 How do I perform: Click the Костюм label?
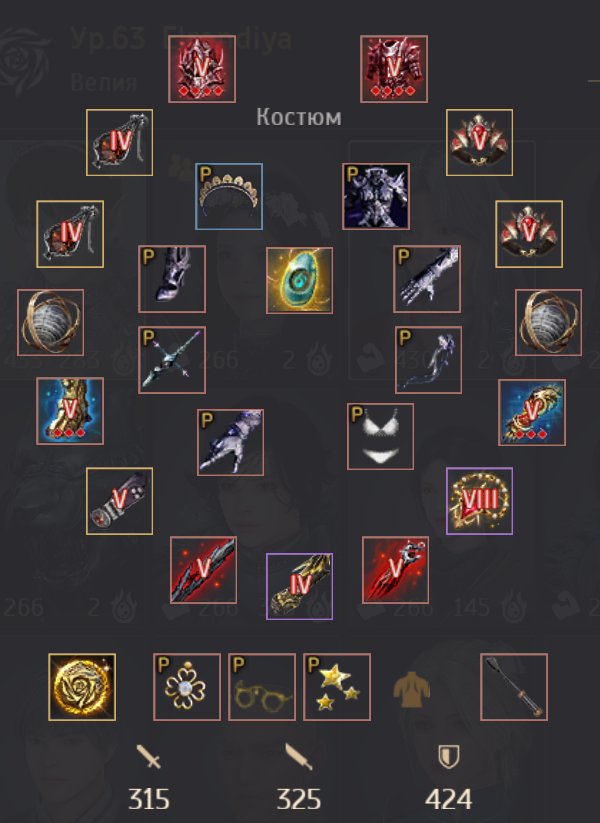tap(299, 117)
